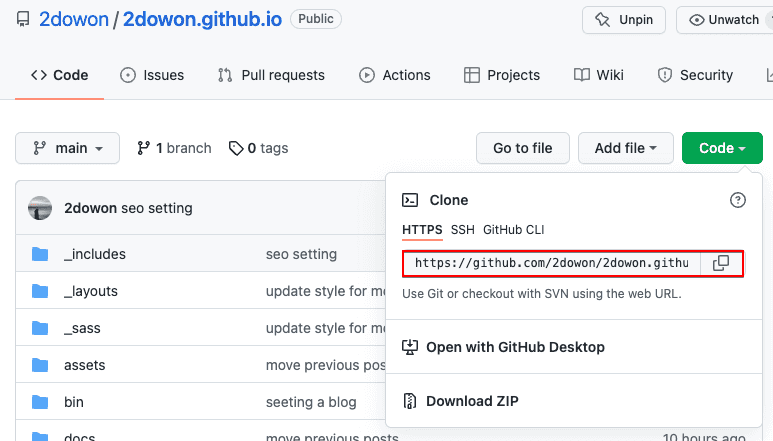The image size is (773, 441).
Task: Click the branch icon beside 1 branch
Action: [144, 148]
